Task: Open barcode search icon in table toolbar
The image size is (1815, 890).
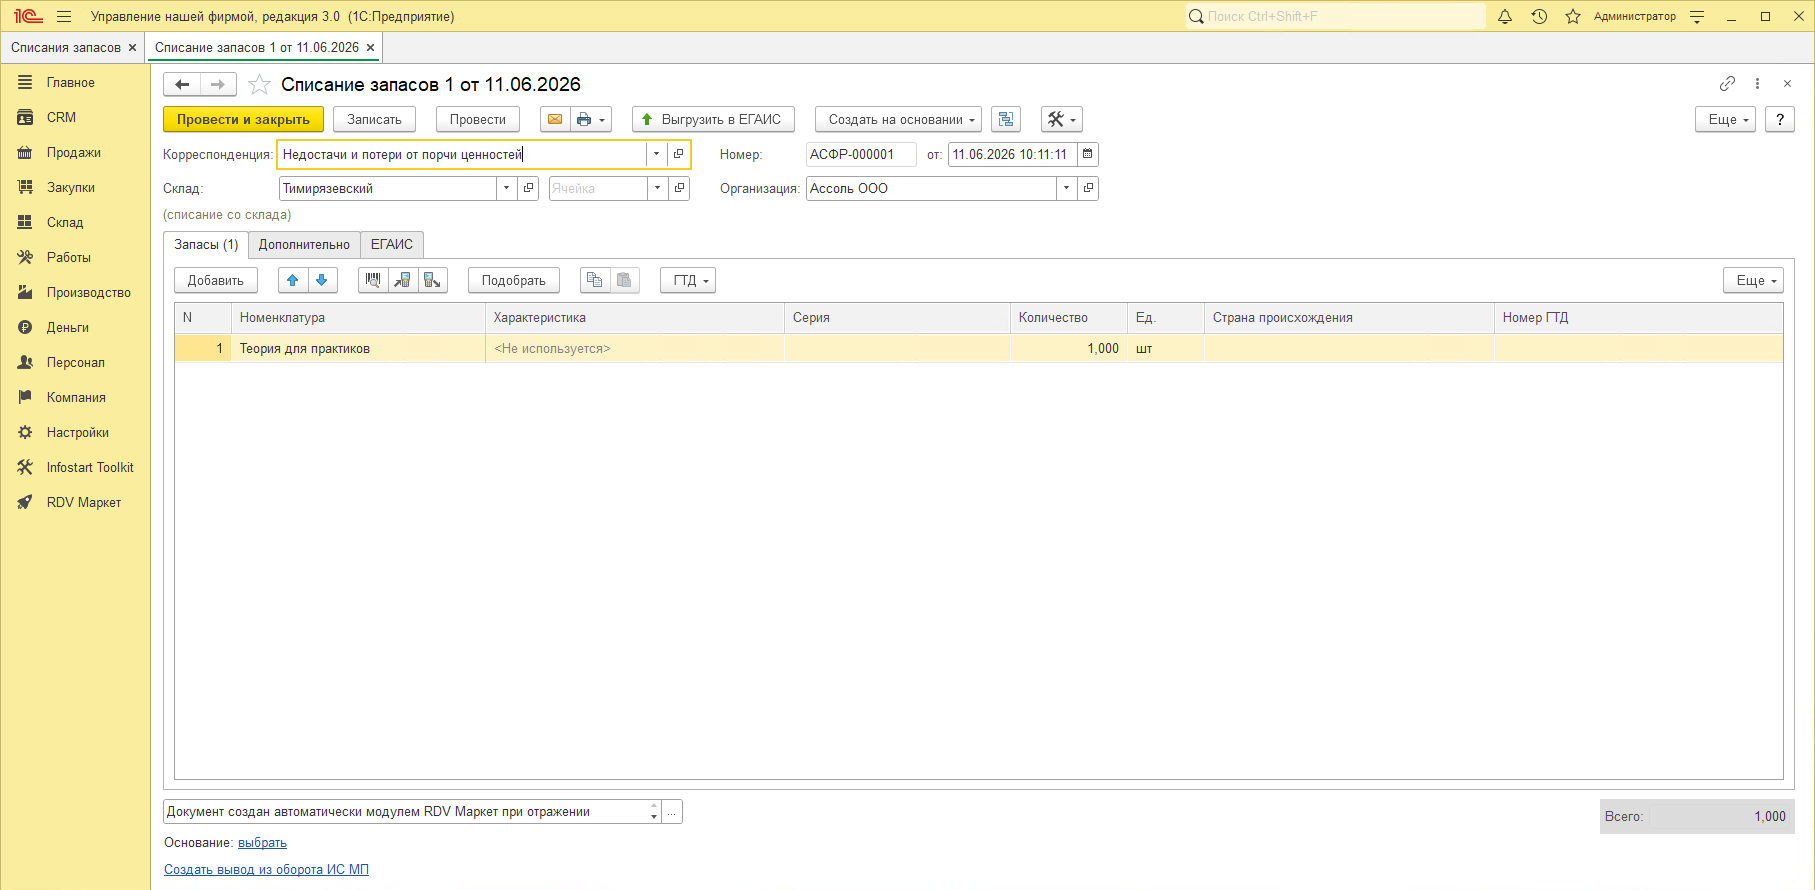Action: (x=373, y=280)
